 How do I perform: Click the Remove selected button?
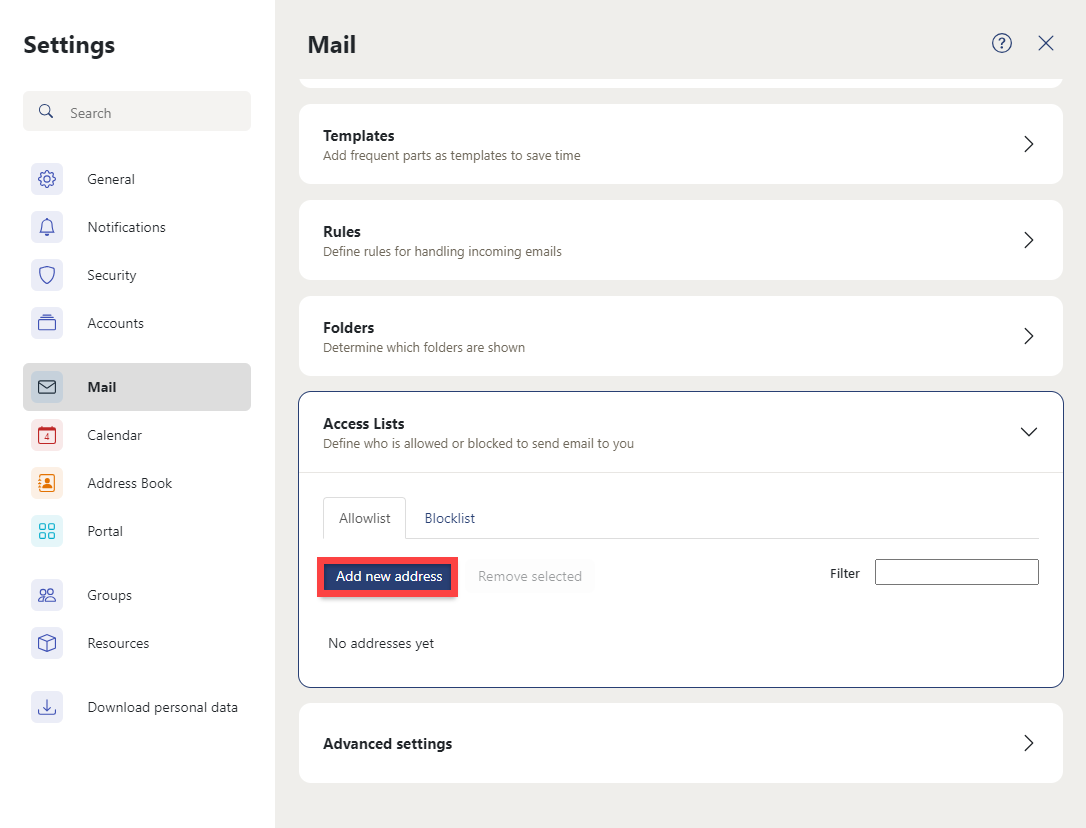(529, 576)
